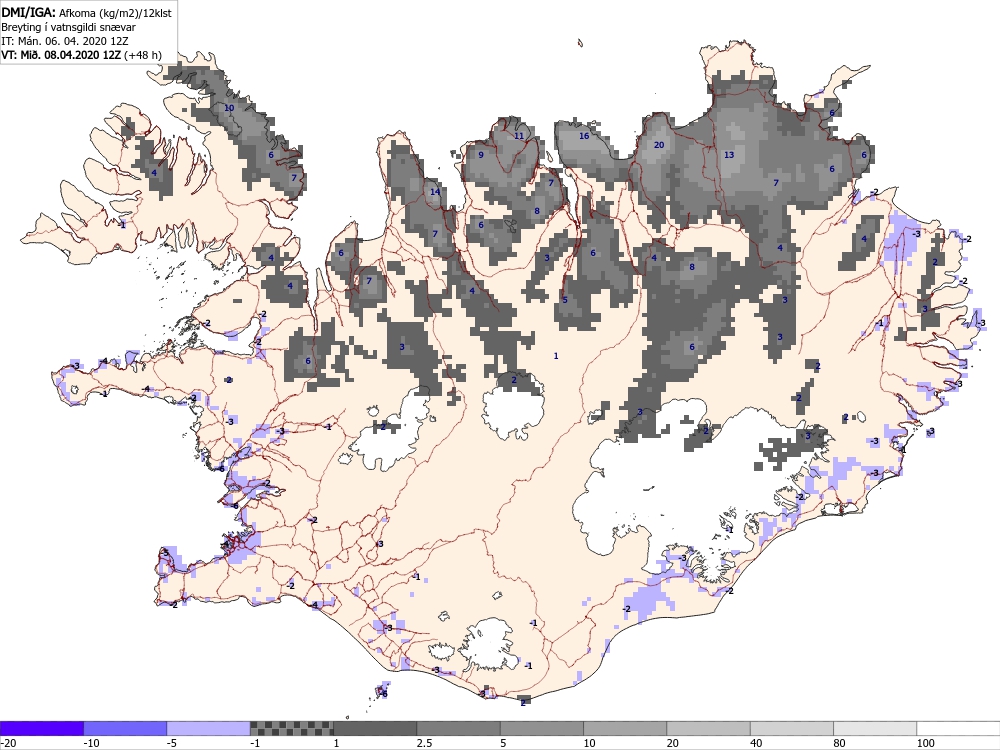
Task: Select the '-5' legend scale label
Action: click(x=172, y=743)
